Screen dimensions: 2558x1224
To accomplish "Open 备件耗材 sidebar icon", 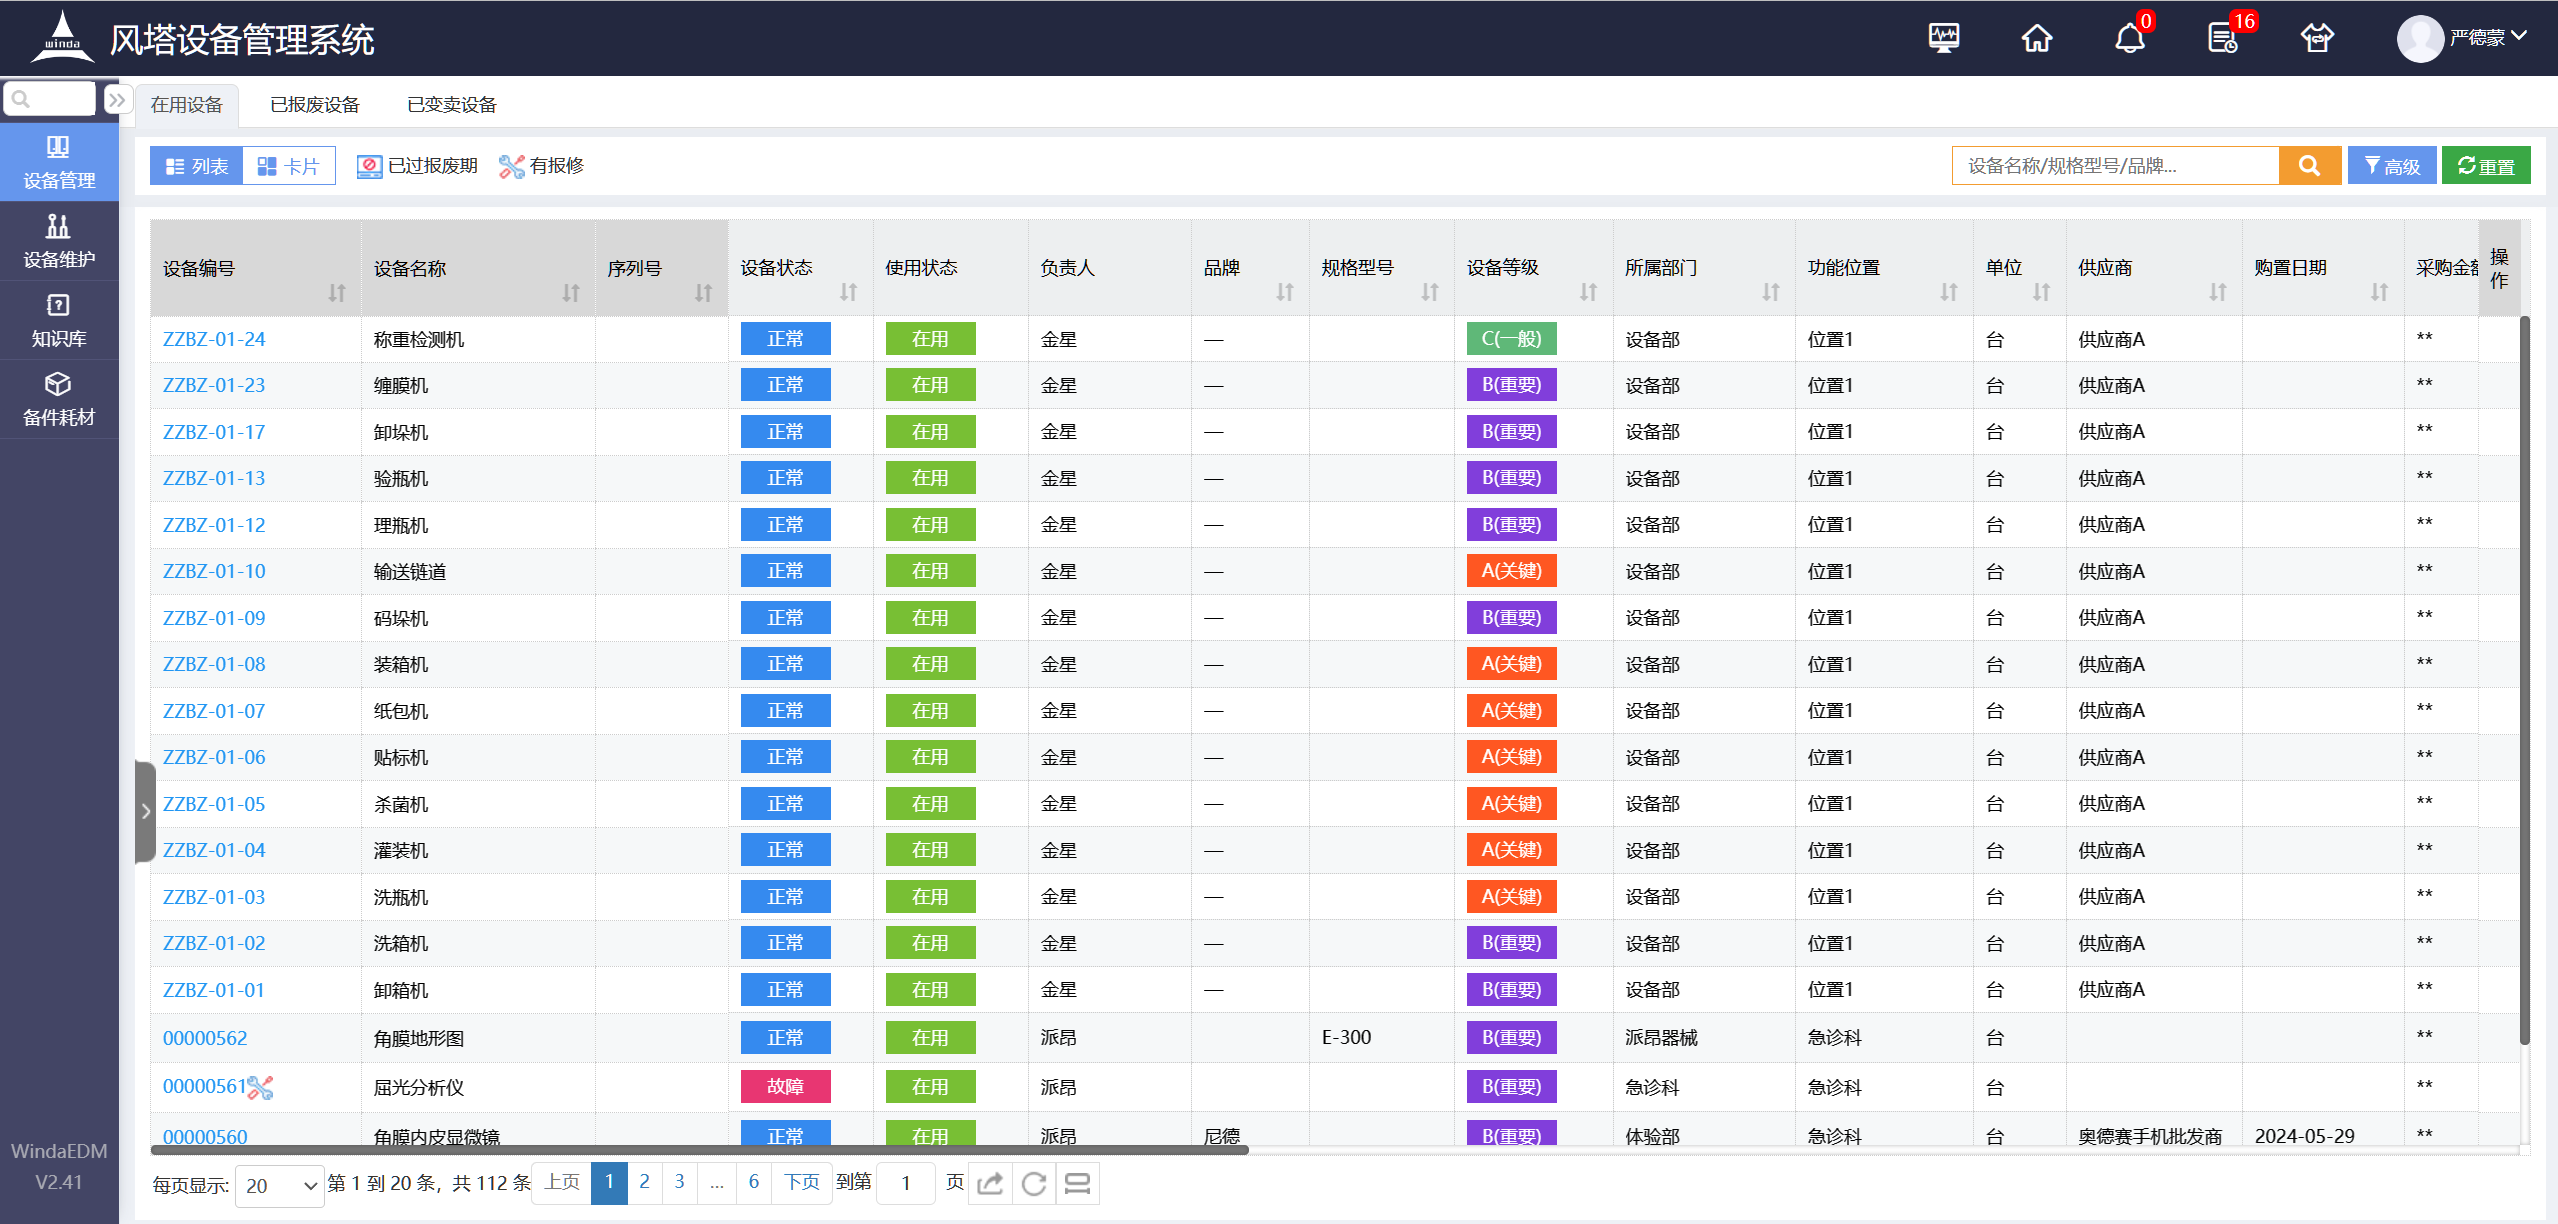I will tap(59, 399).
